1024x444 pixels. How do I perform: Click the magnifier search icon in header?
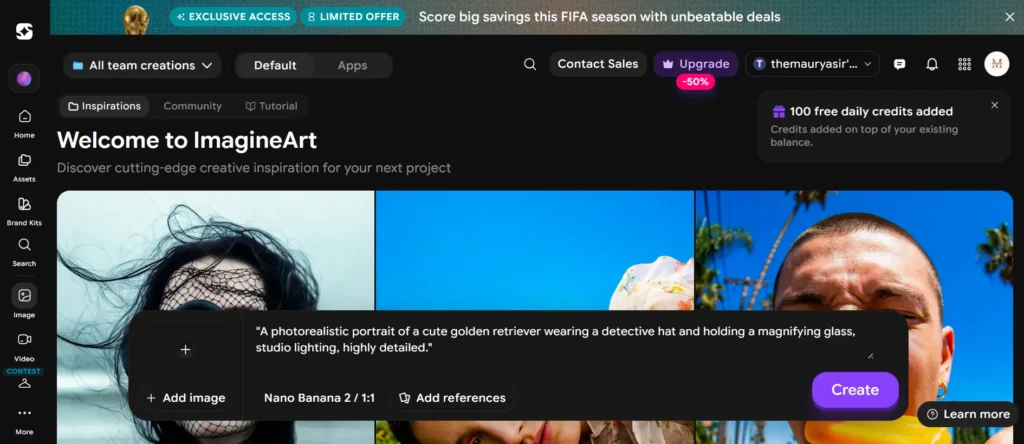tap(530, 64)
